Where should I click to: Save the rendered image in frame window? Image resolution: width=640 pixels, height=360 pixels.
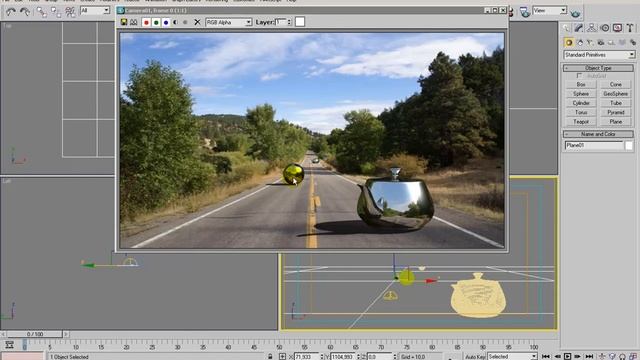(124, 22)
